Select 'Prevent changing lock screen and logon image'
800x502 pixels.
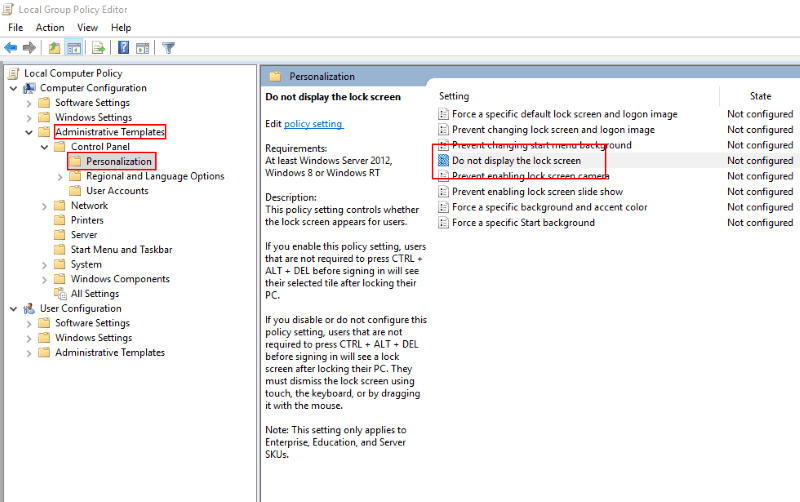pos(553,130)
